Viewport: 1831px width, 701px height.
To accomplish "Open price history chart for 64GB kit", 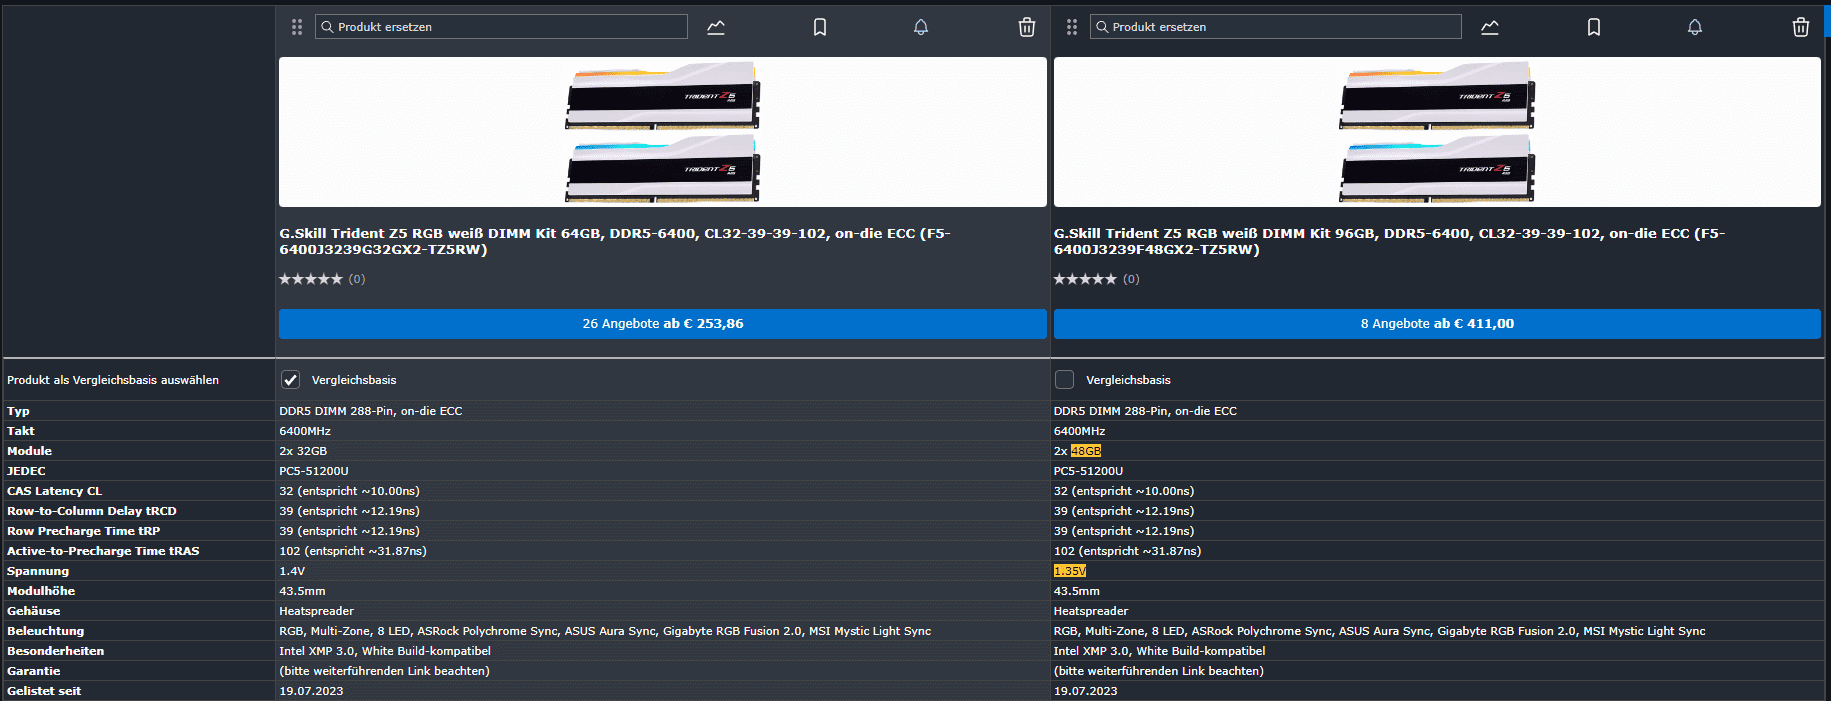I will 716,27.
